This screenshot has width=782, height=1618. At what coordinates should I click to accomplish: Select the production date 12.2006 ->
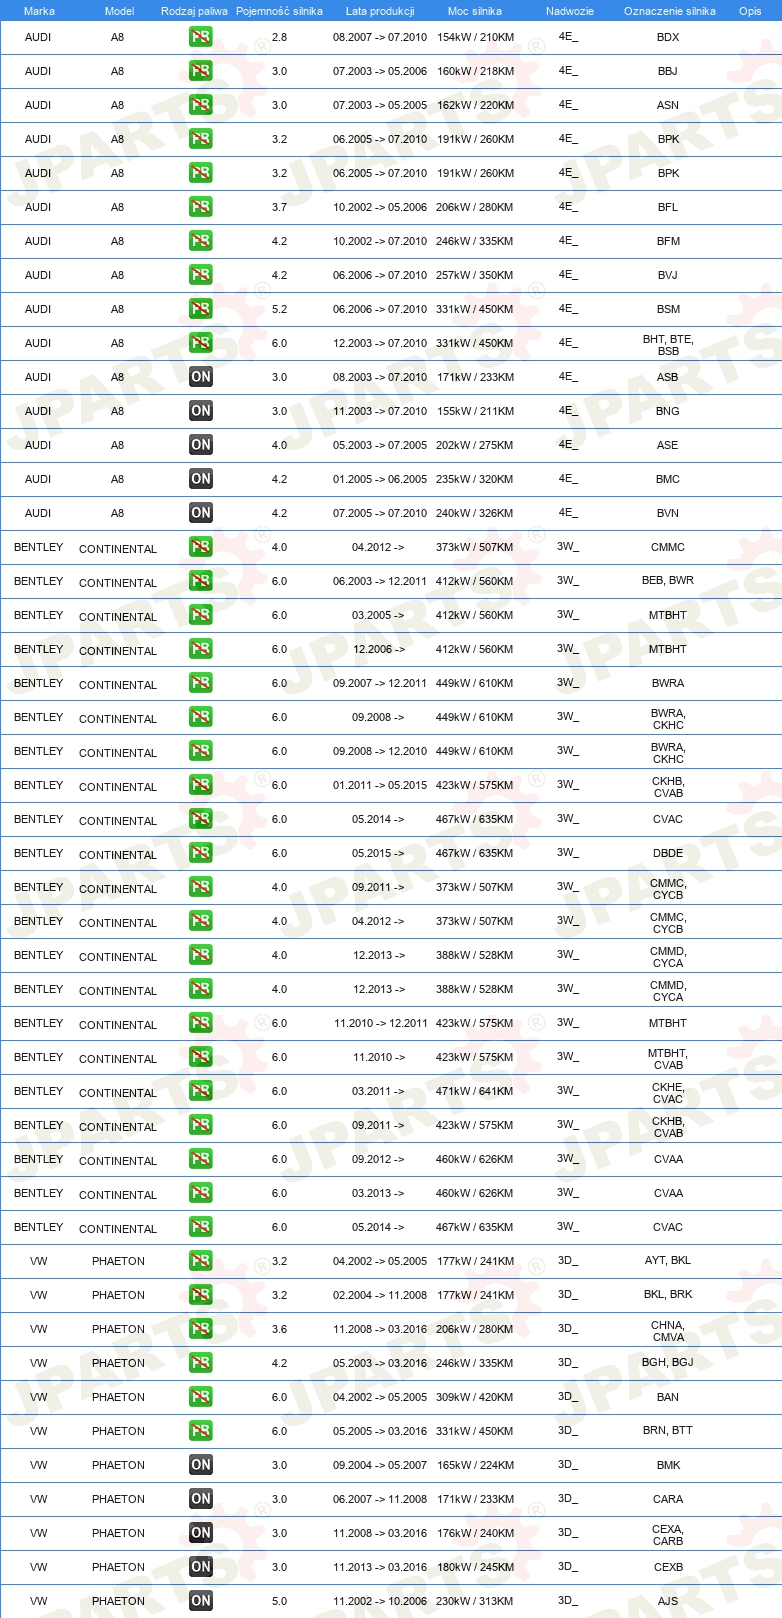click(379, 649)
